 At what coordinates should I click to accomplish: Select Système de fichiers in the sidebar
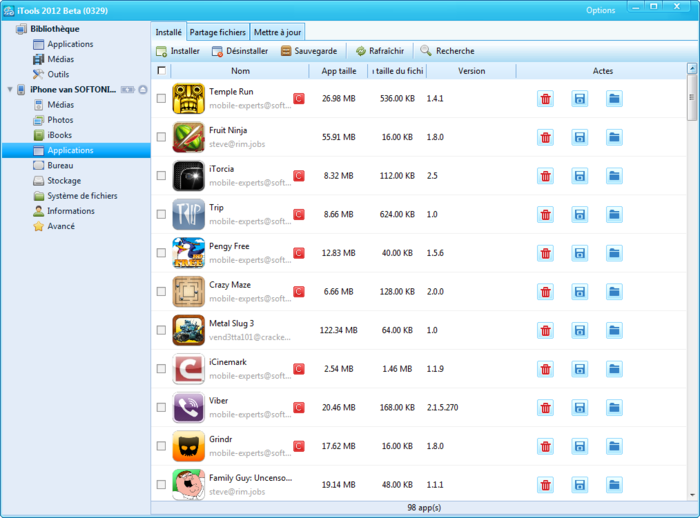(x=81, y=196)
